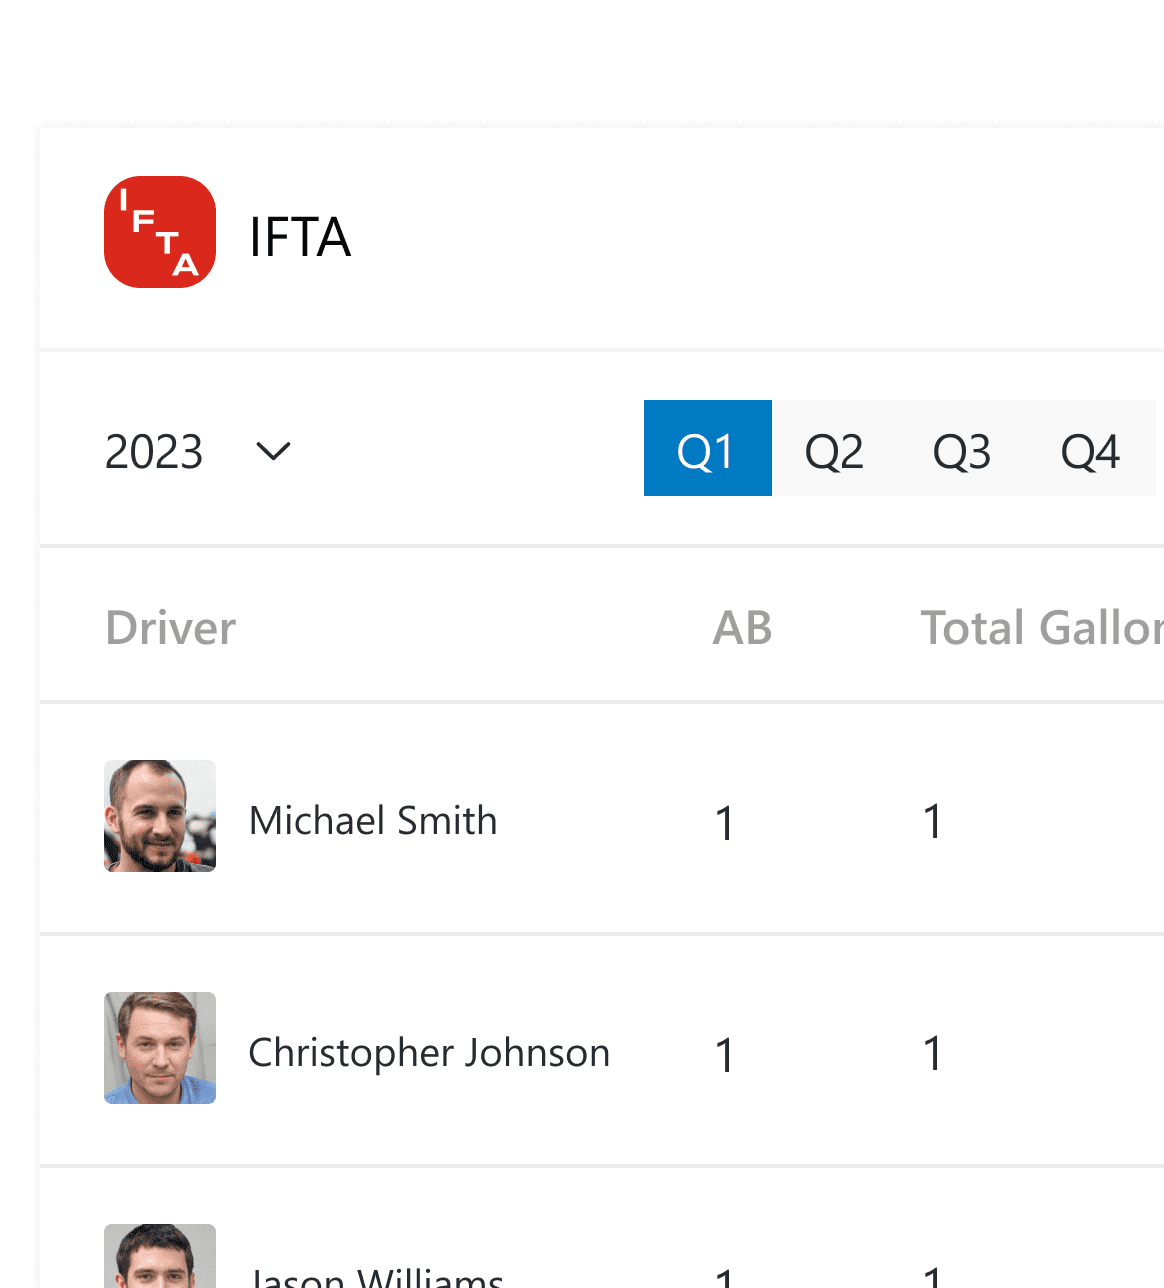Click Michael Smith's Total Gallons value

coord(933,821)
